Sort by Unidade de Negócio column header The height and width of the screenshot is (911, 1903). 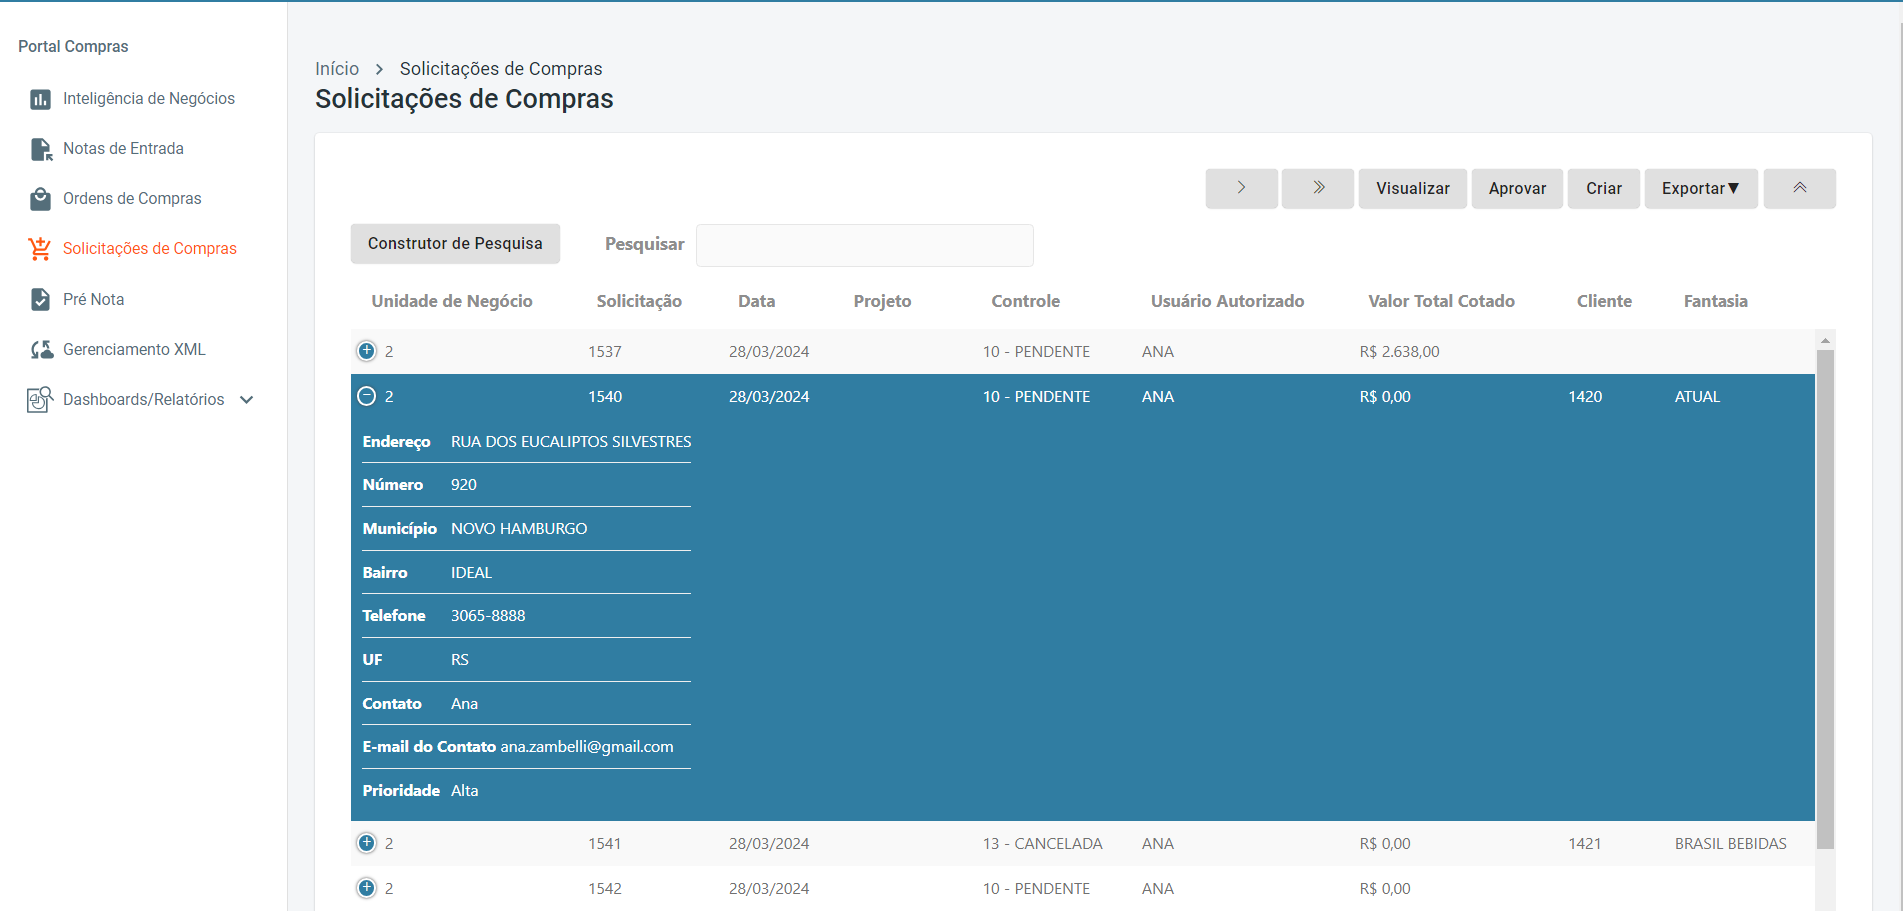(452, 301)
